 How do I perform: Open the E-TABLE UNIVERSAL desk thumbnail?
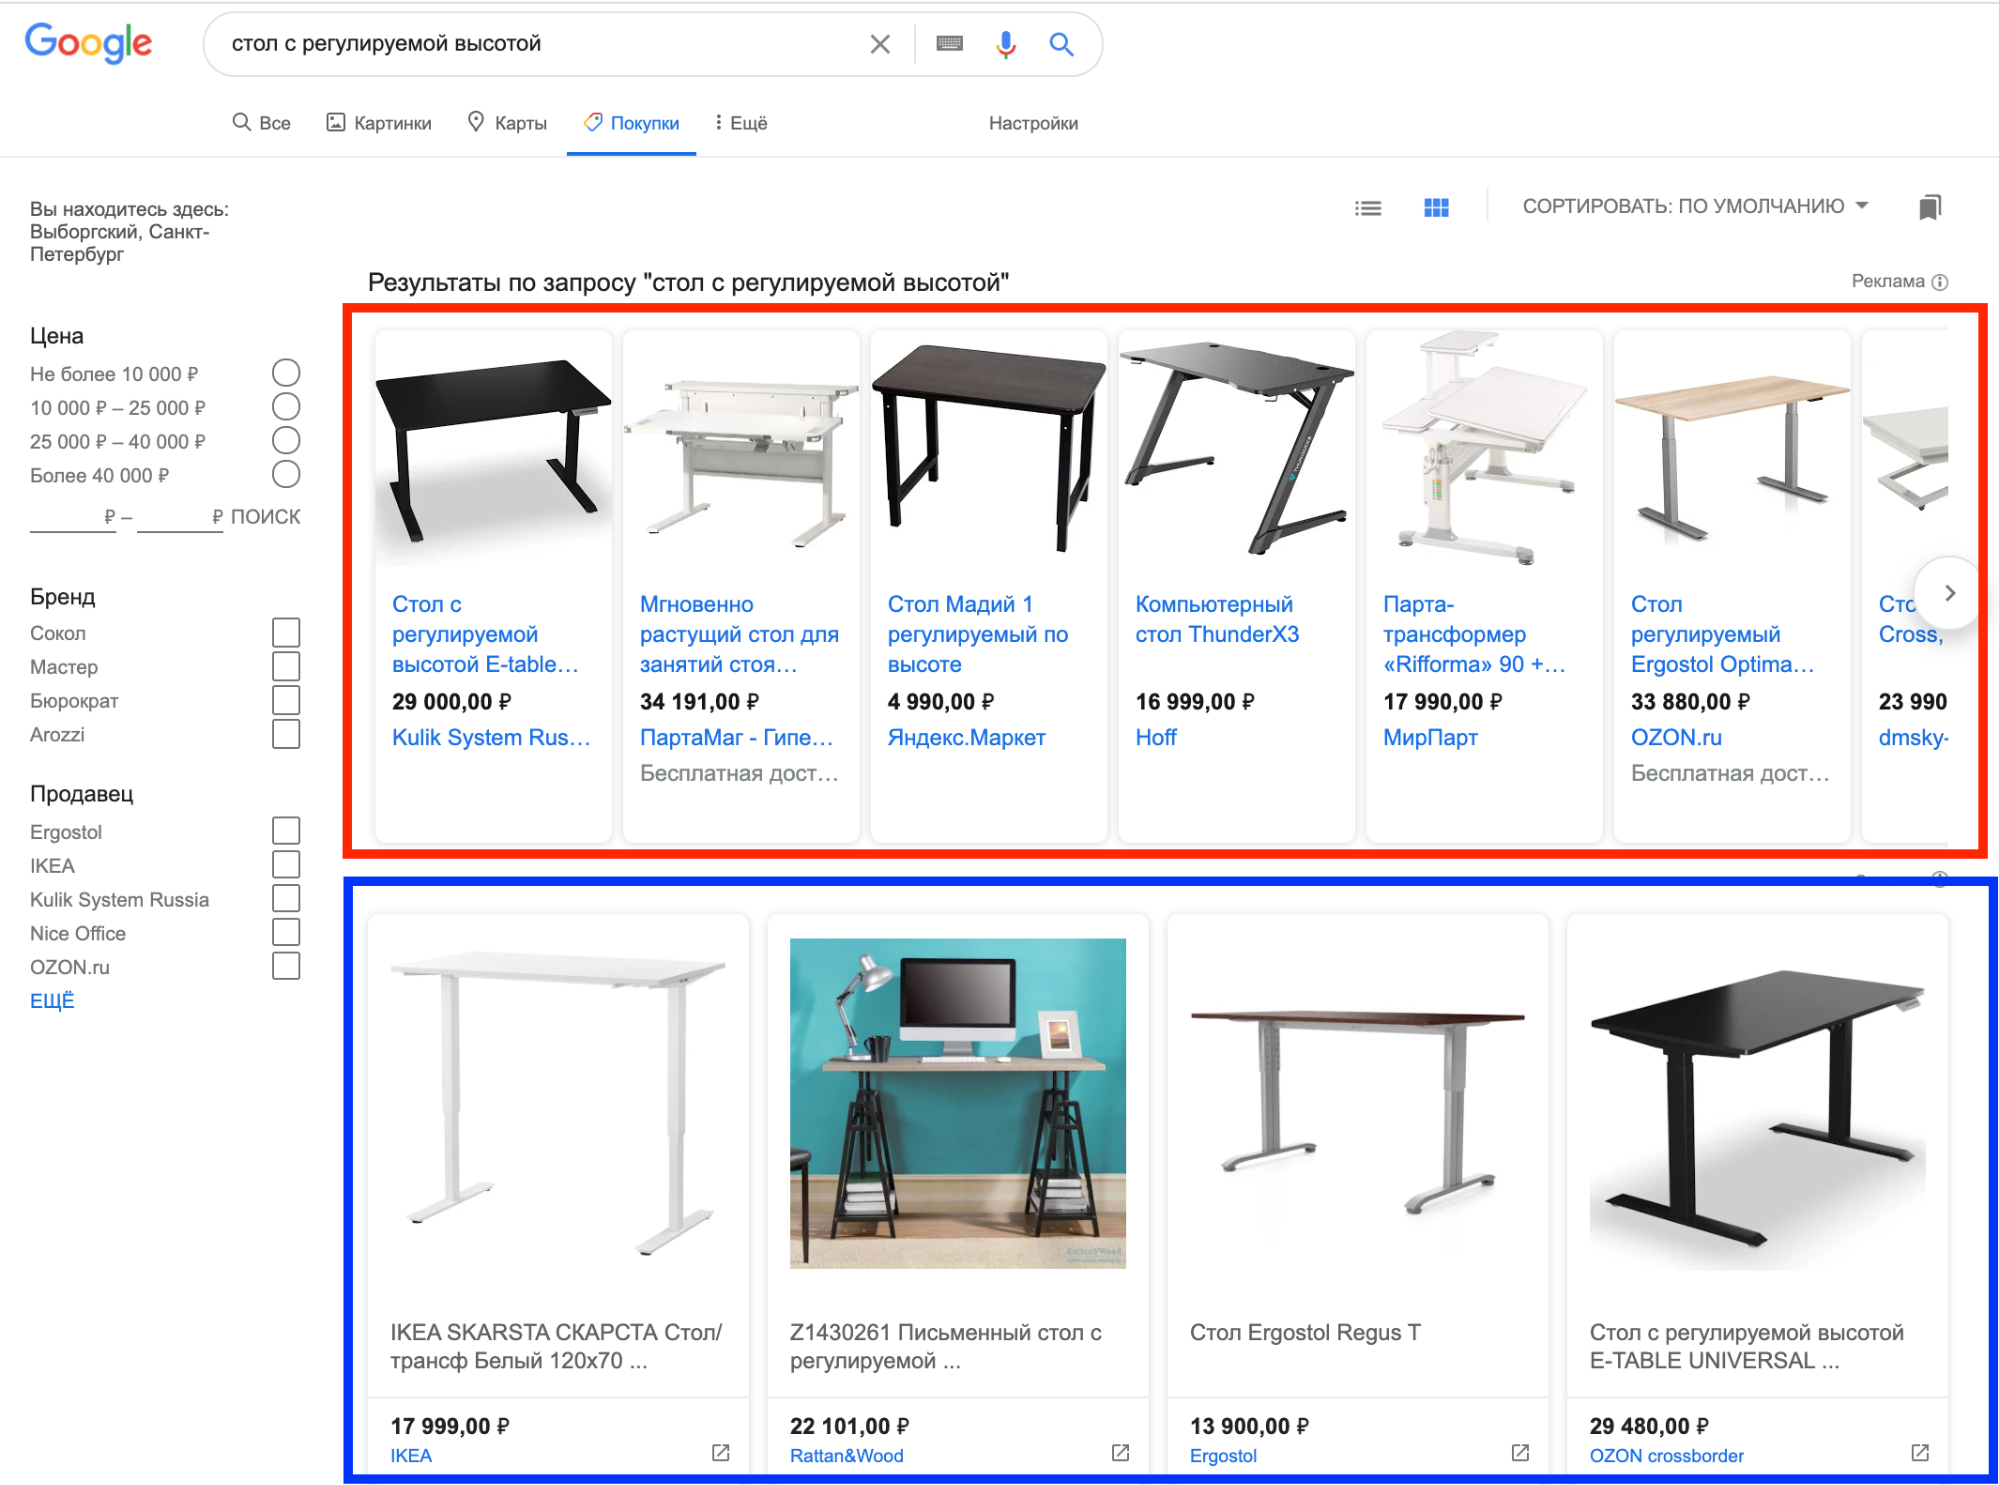pyautogui.click(x=1758, y=1104)
